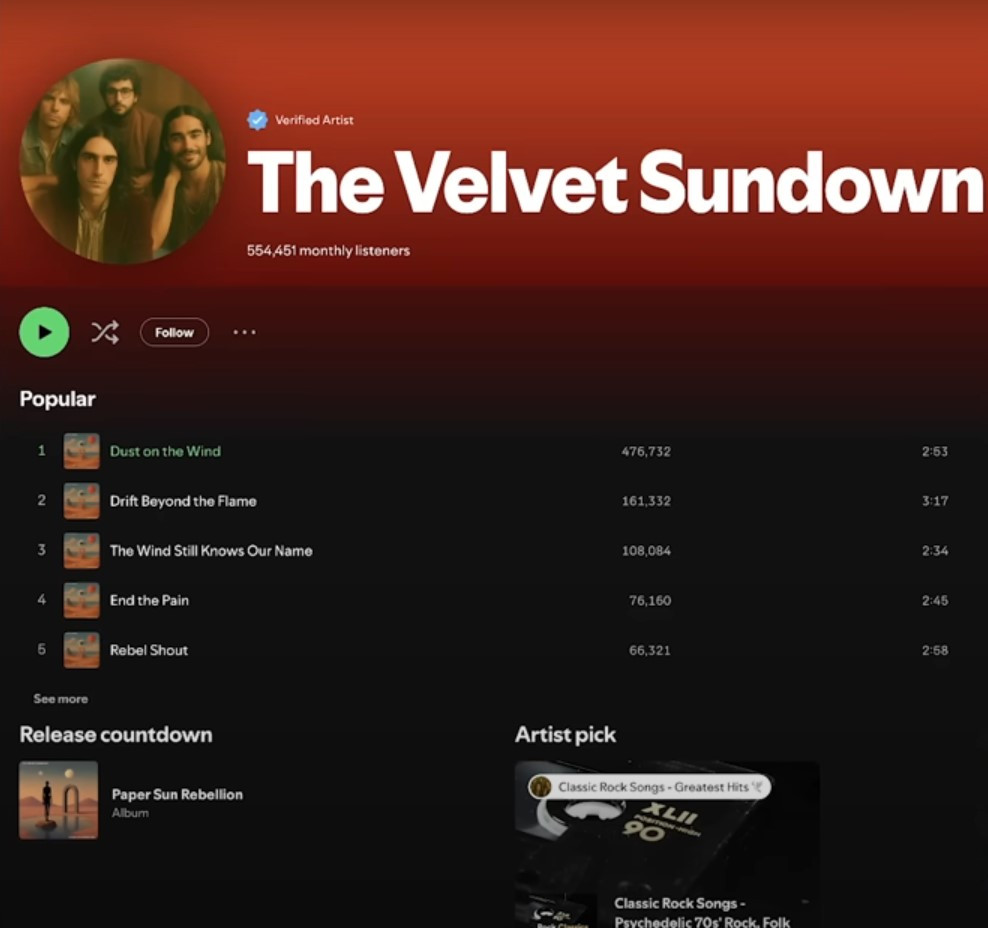Click the Rebel Shout album cover thumbnail
The width and height of the screenshot is (988, 928).
(x=81, y=650)
